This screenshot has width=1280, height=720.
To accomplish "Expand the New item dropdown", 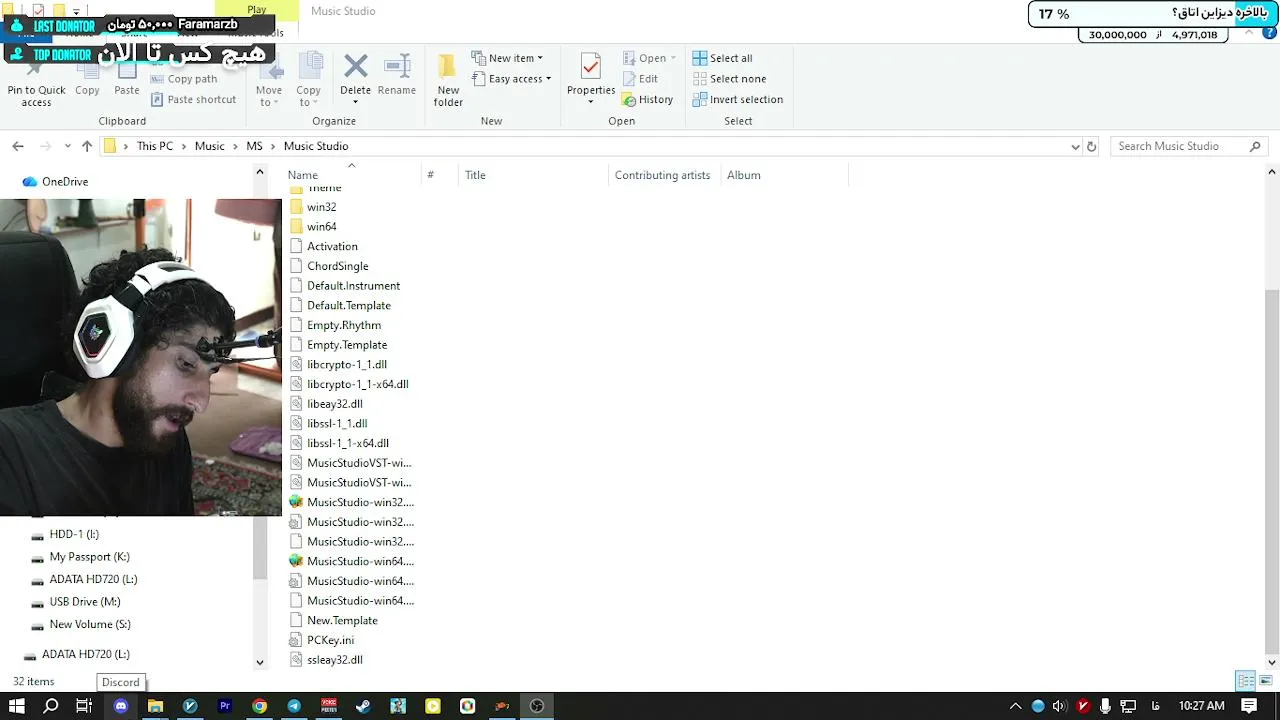I will point(540,58).
